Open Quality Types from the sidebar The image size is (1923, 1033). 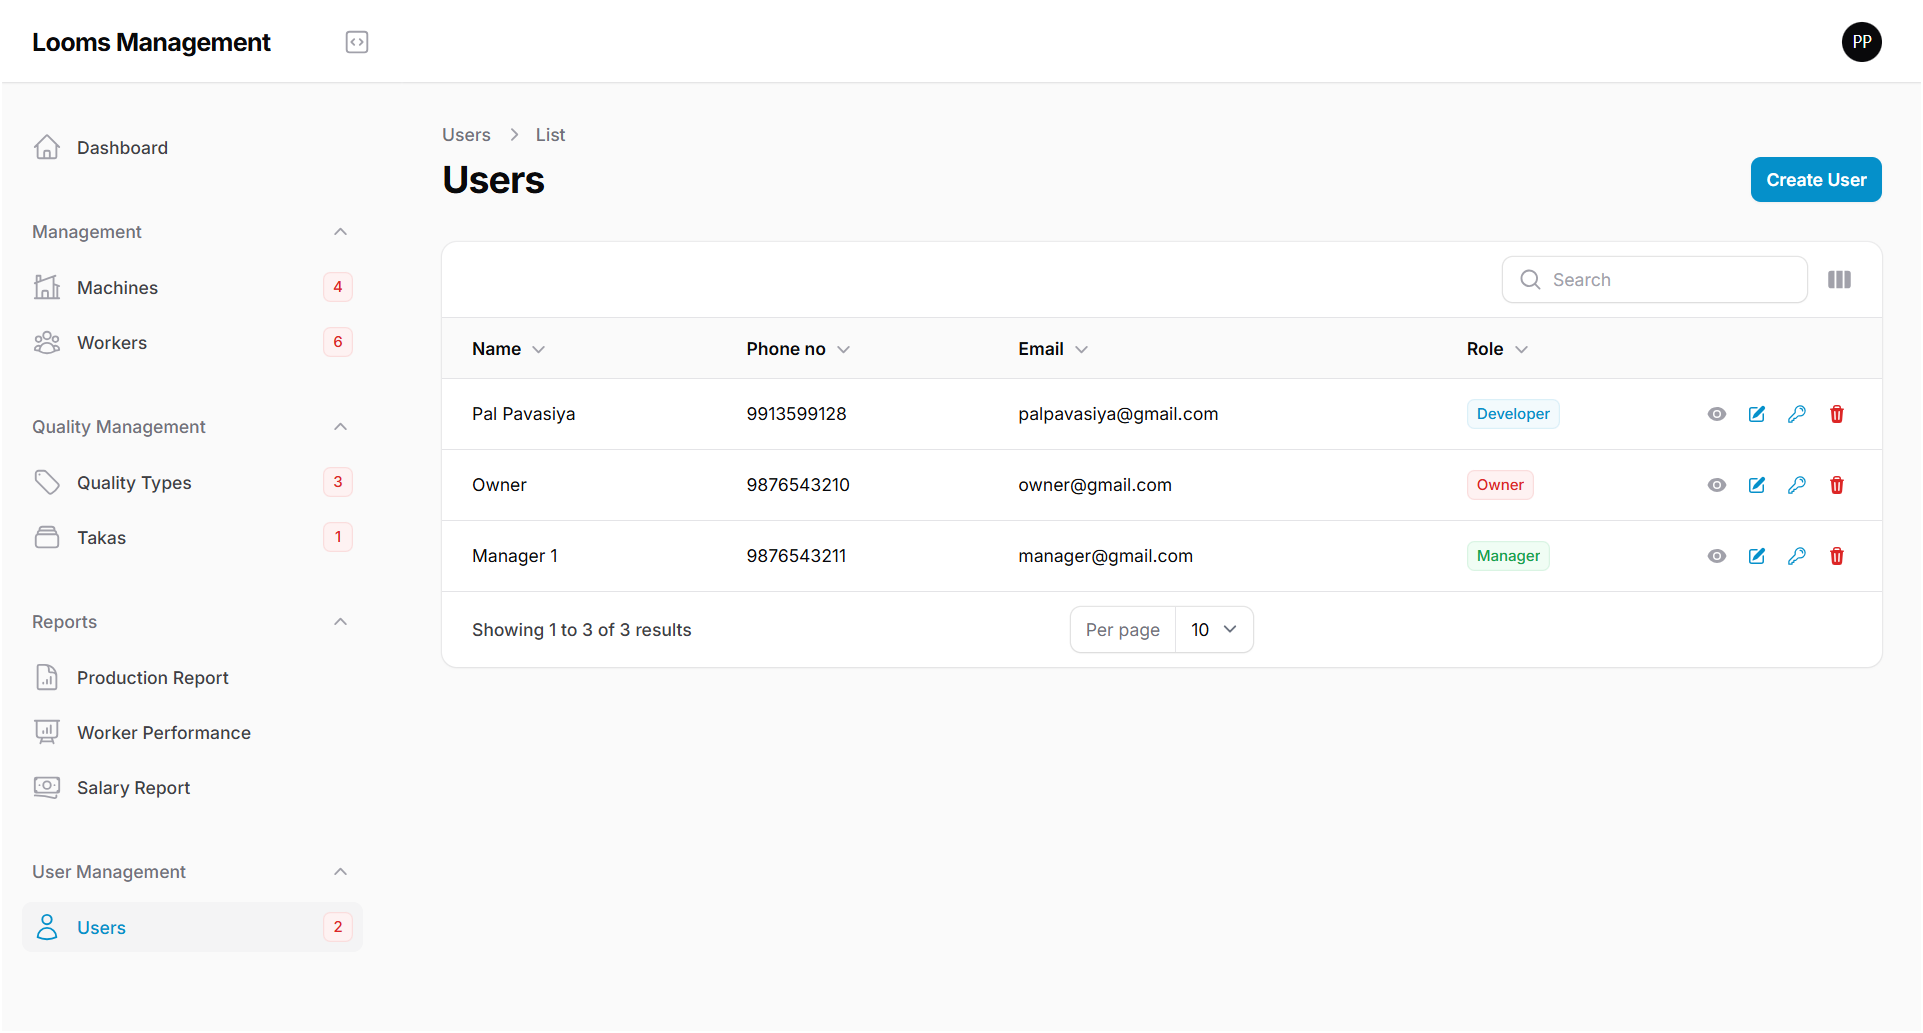coord(133,482)
